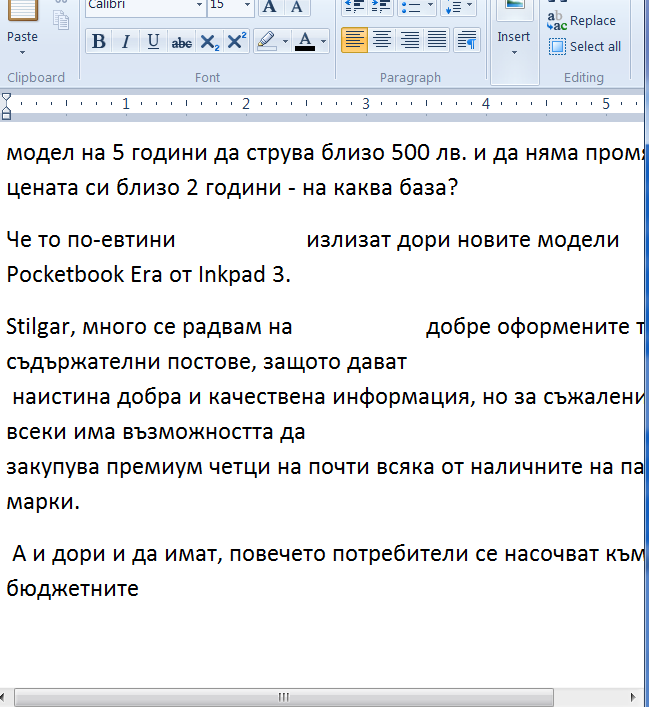This screenshot has width=649, height=707.
Task: Toggle bold formatting
Action: [x=98, y=42]
